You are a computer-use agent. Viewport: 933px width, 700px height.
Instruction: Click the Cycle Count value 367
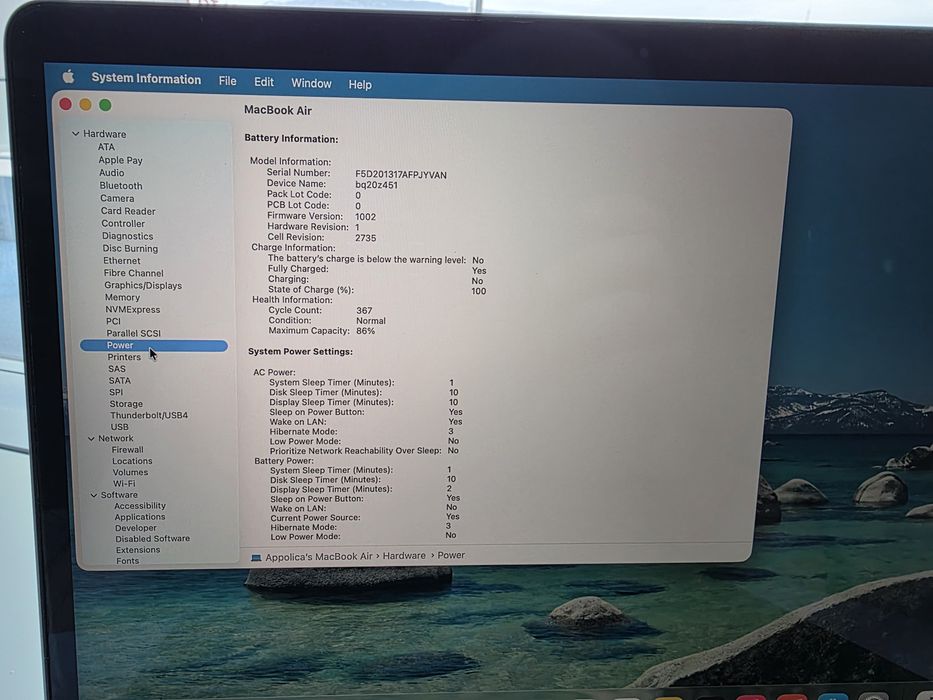click(x=364, y=310)
